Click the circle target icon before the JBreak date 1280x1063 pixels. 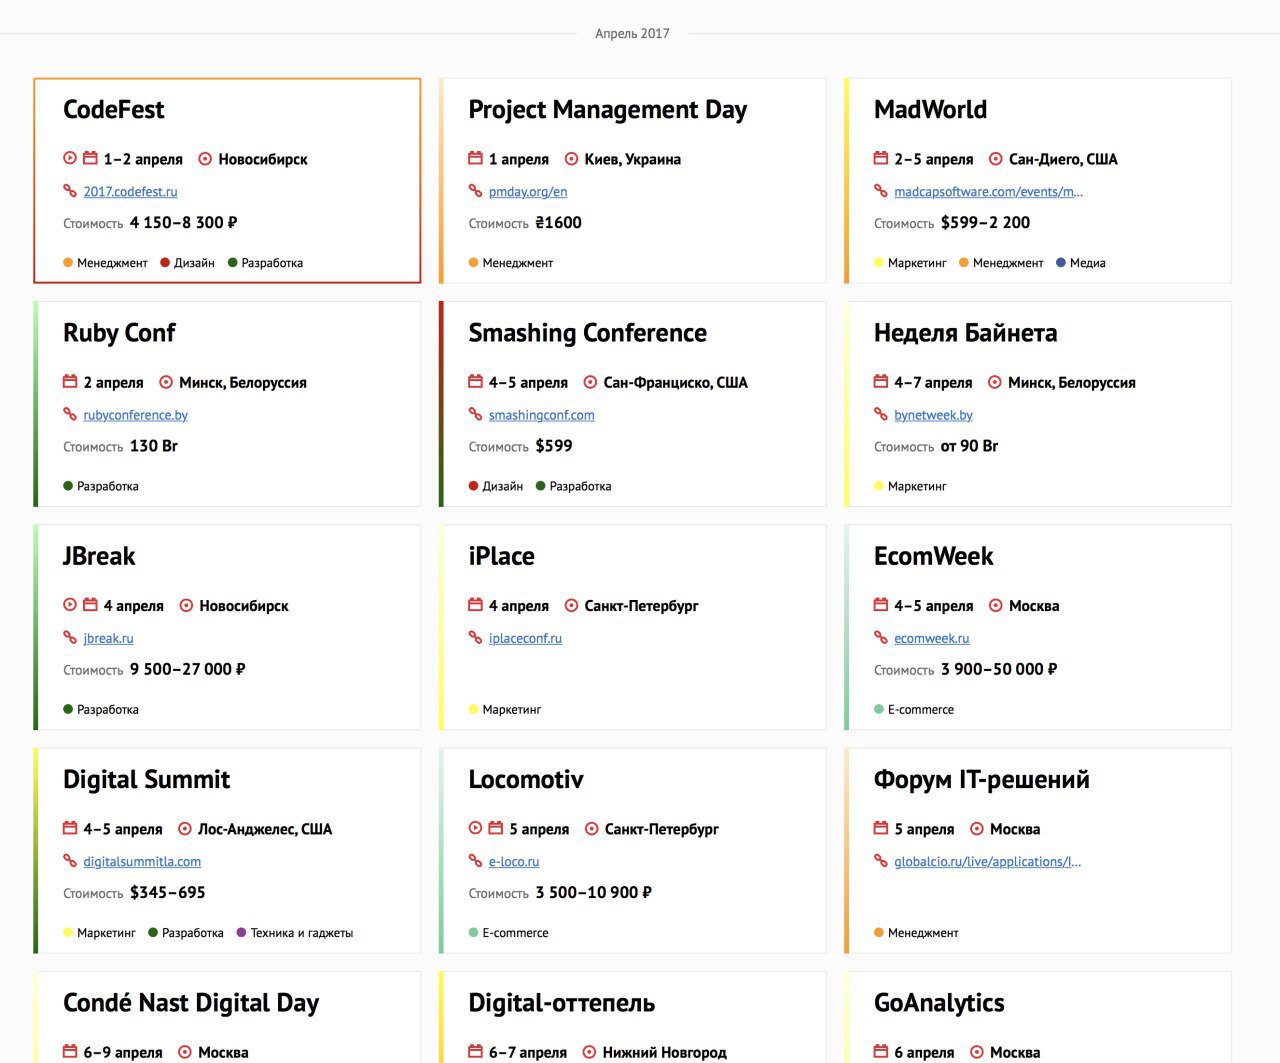pos(70,605)
